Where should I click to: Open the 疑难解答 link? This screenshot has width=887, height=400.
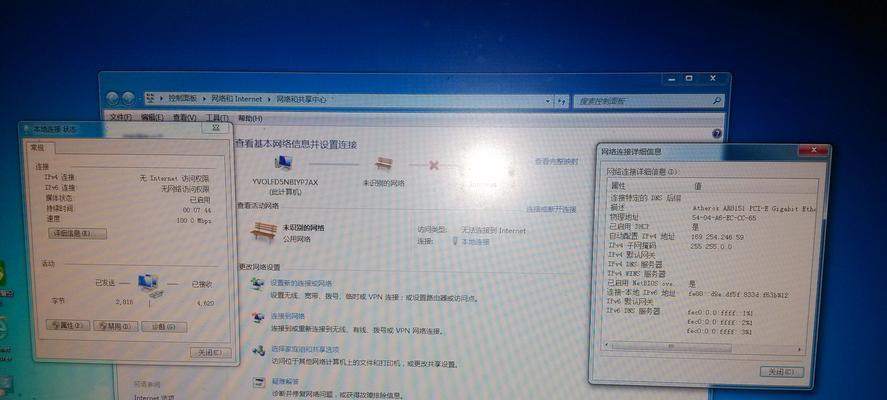[285, 381]
